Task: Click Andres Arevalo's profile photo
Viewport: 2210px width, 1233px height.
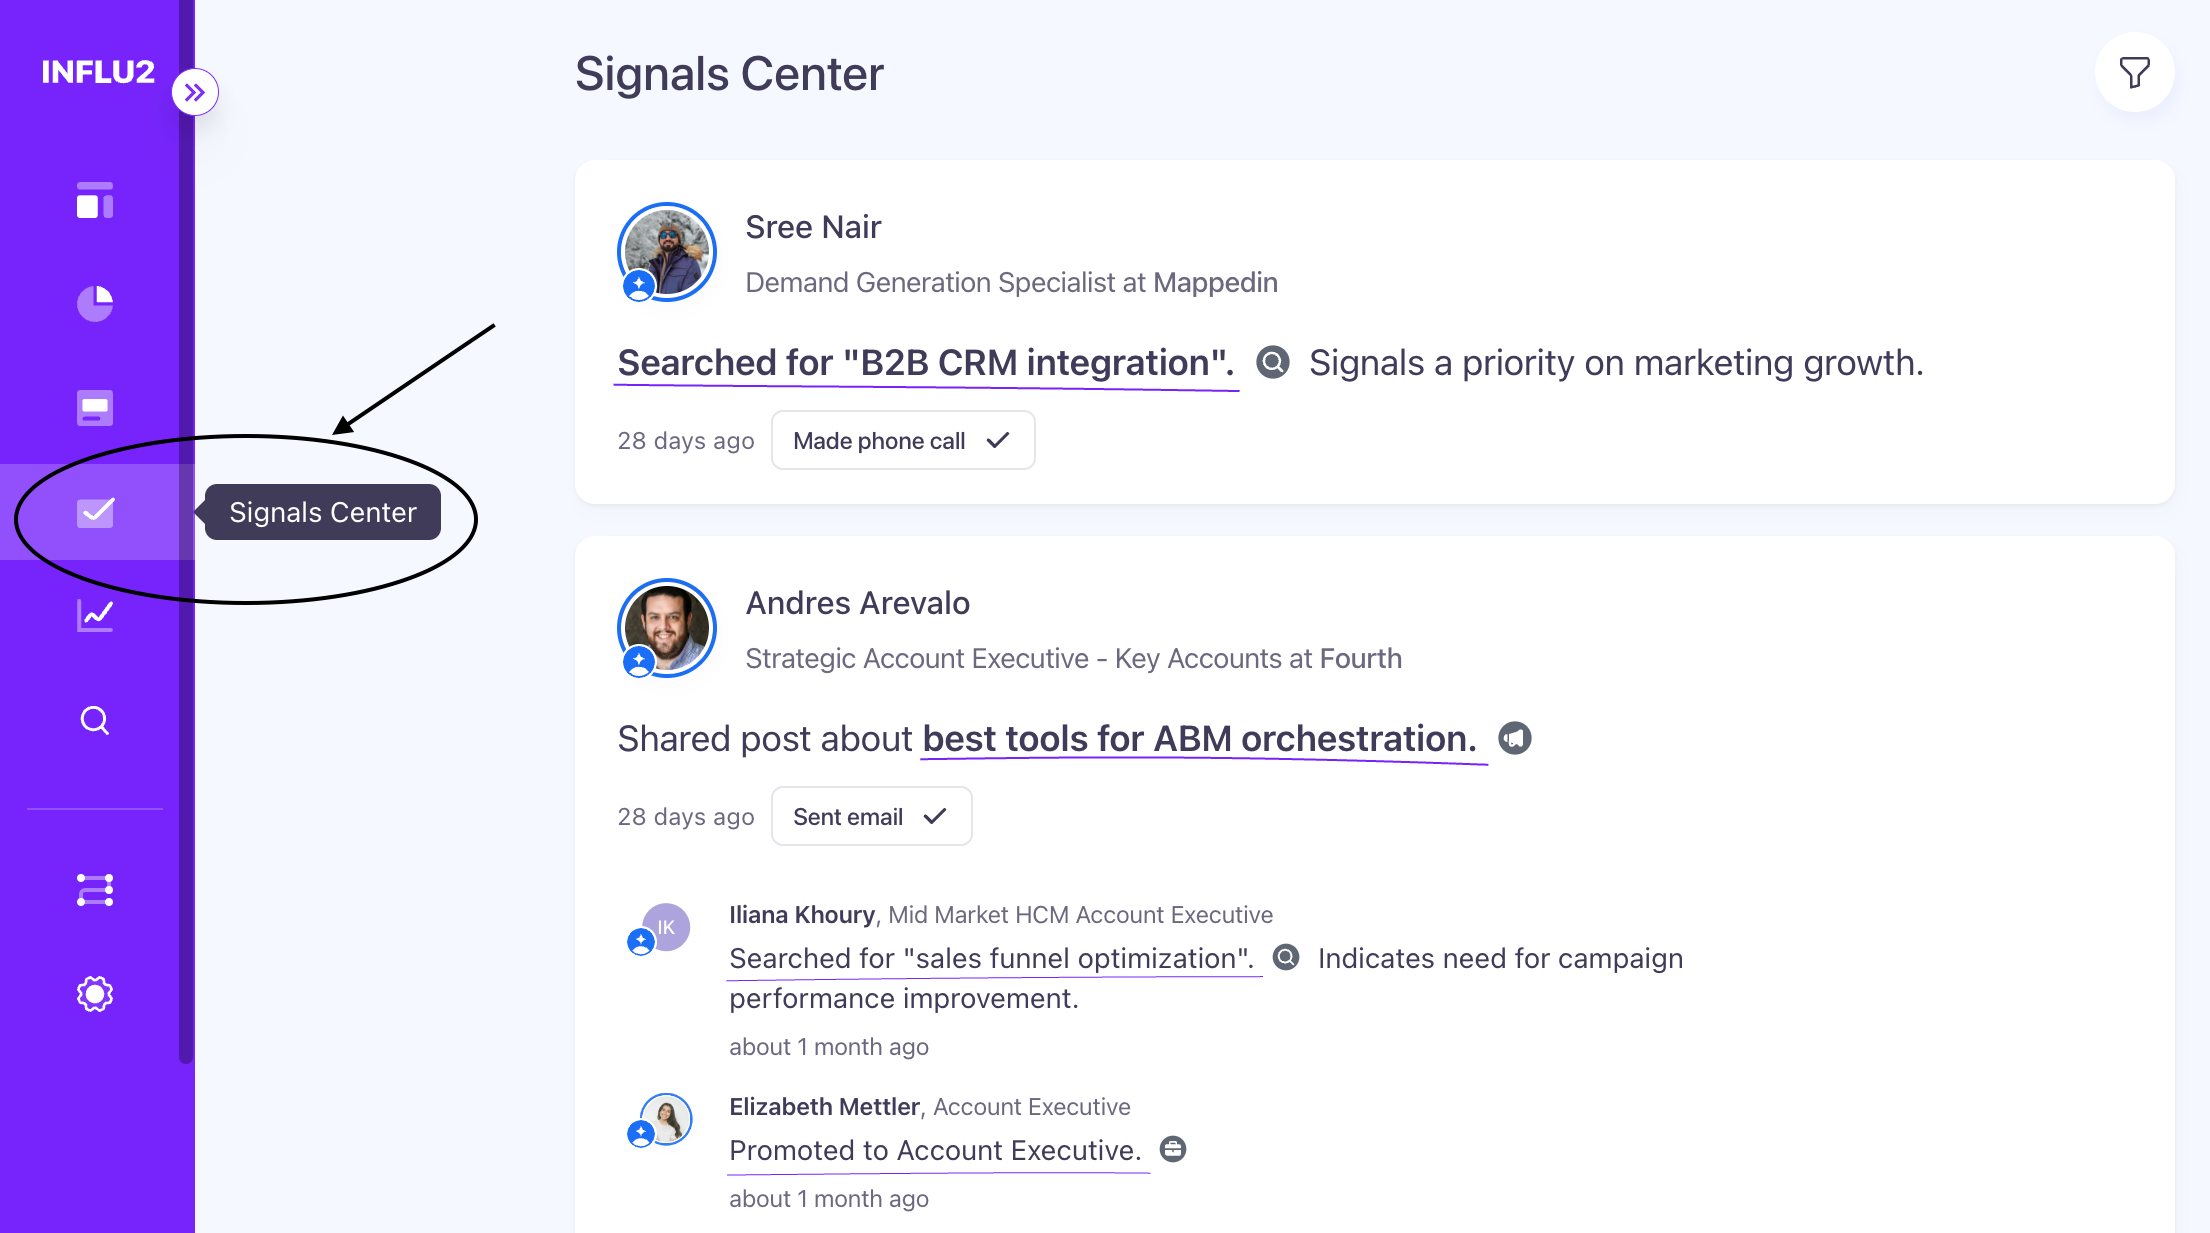Action: pyautogui.click(x=666, y=628)
